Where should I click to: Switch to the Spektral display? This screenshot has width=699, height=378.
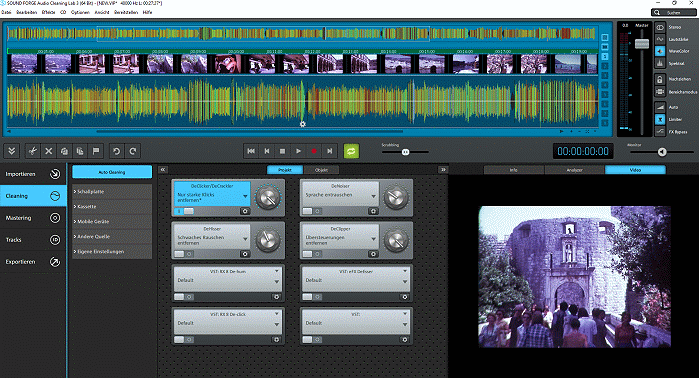coord(660,63)
